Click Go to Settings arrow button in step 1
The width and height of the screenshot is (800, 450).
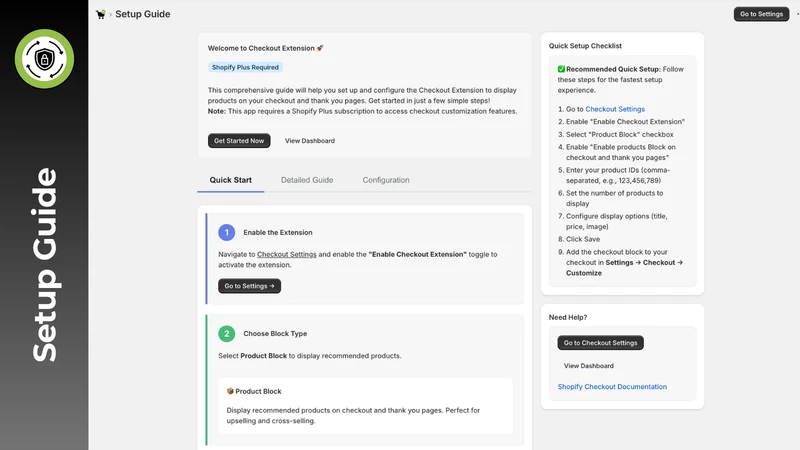pyautogui.click(x=249, y=286)
